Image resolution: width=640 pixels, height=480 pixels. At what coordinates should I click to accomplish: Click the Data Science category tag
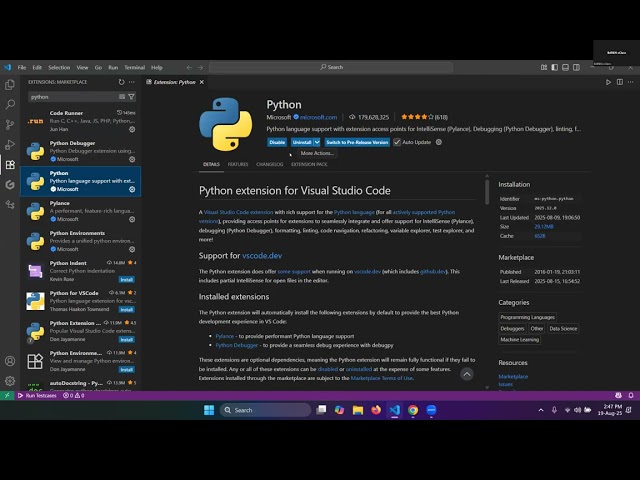coord(563,329)
